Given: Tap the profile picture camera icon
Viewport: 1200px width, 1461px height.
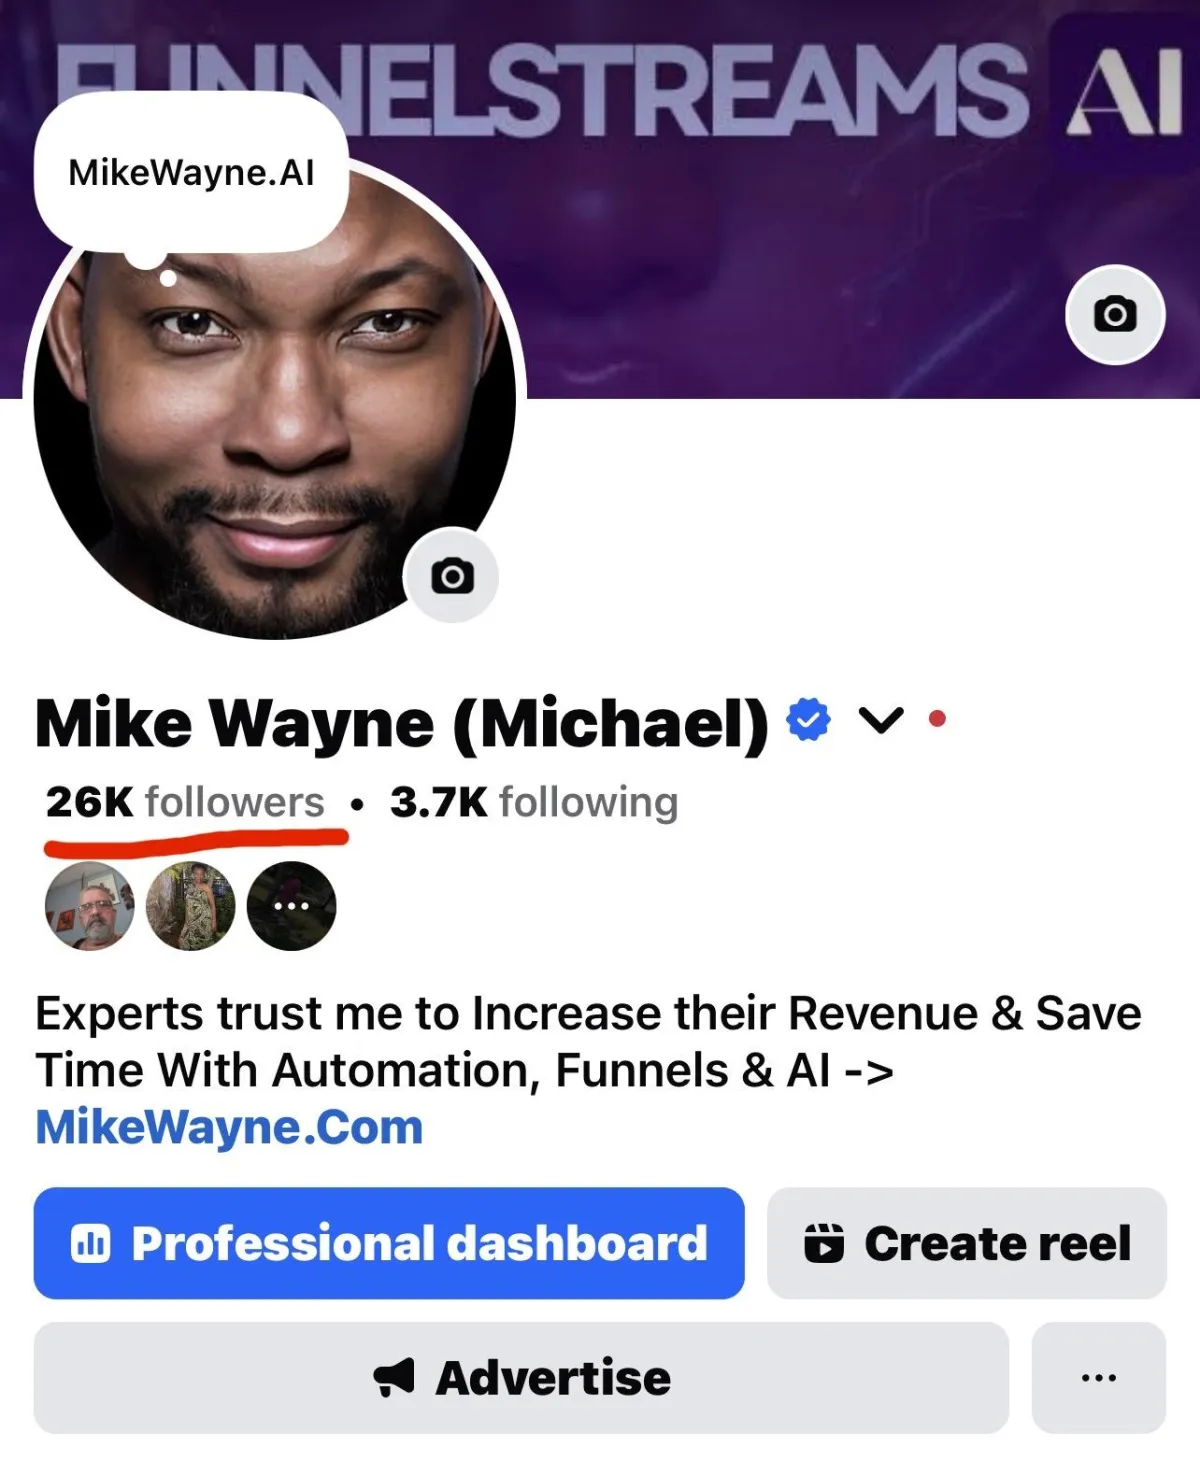Looking at the screenshot, I should tap(452, 576).
